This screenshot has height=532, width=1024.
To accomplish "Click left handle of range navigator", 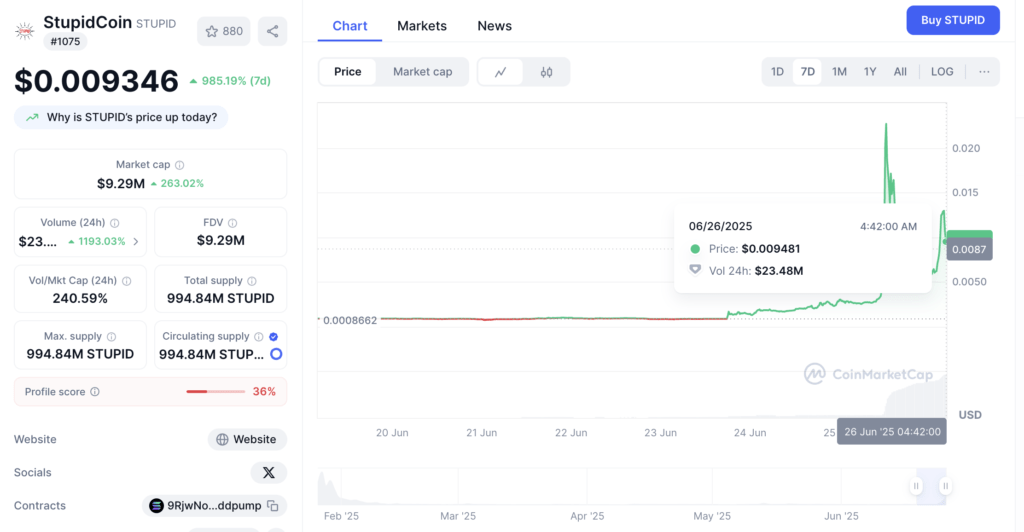I will 916,486.
